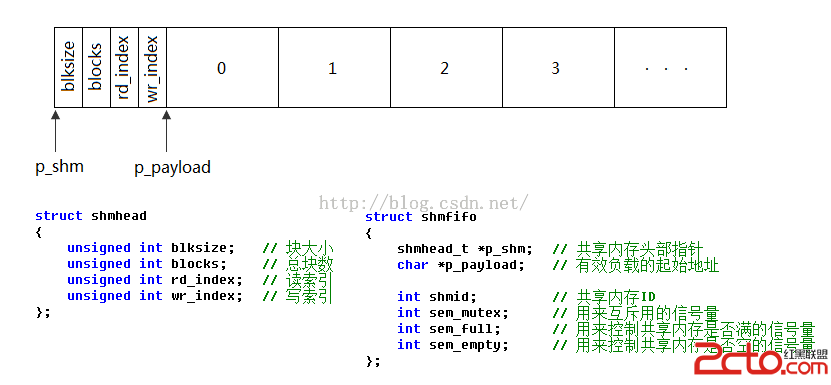Select the 'int shmid;' code line
This screenshot has width=831, height=385.
pyautogui.click(x=437, y=297)
